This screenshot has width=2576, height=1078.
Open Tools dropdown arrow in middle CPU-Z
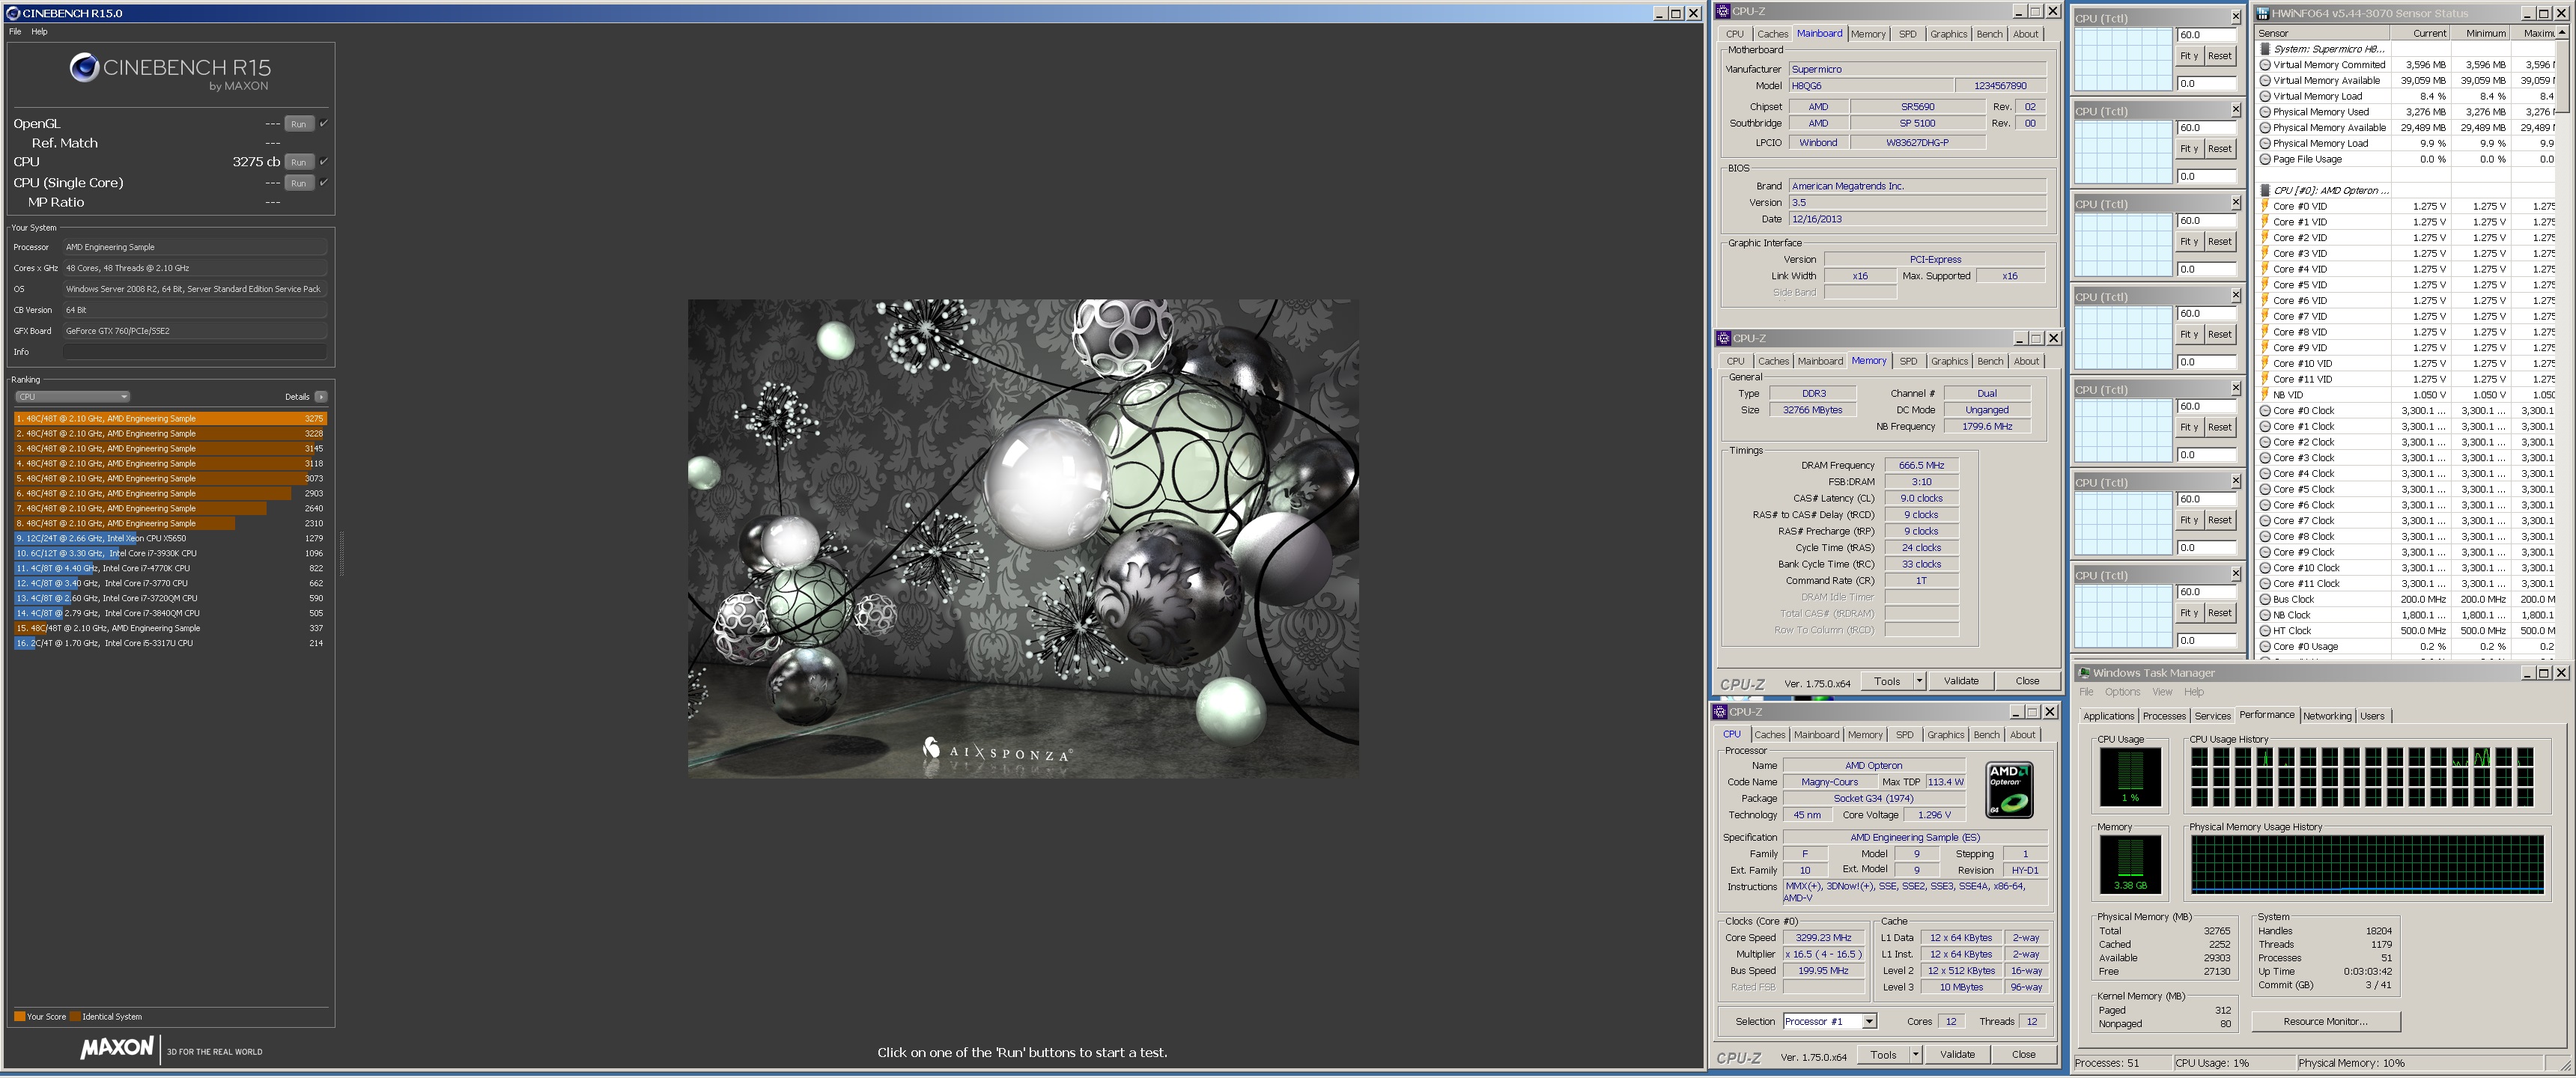pos(1919,681)
